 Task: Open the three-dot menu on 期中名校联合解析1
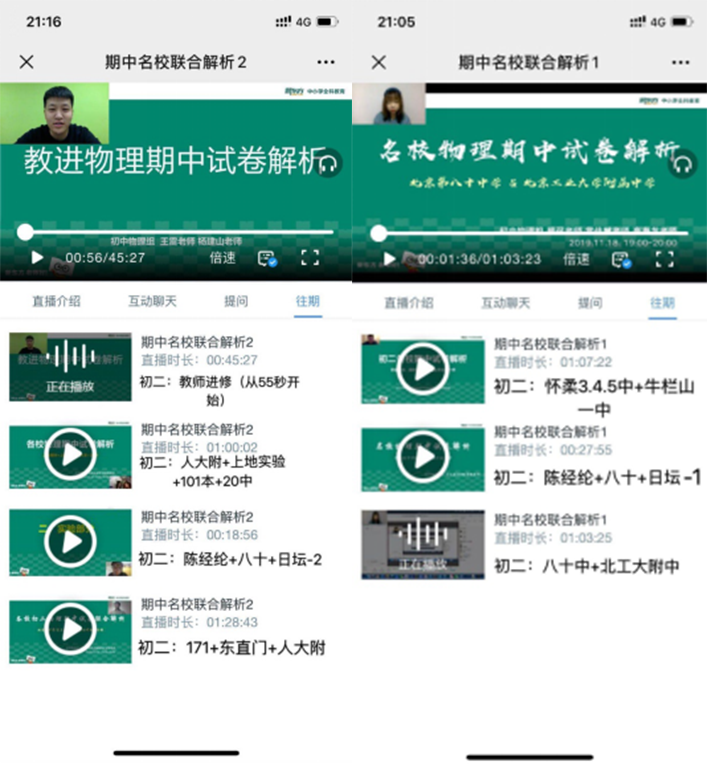(x=679, y=62)
